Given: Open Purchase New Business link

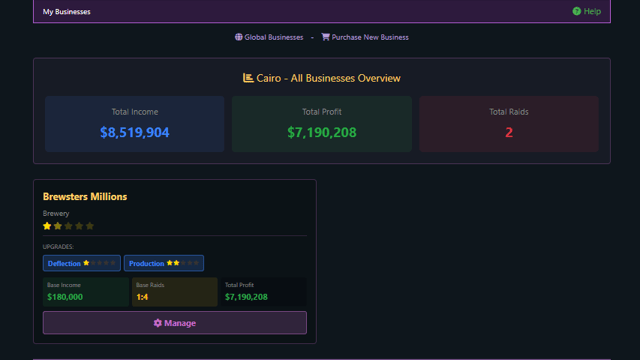Looking at the screenshot, I should point(365,37).
